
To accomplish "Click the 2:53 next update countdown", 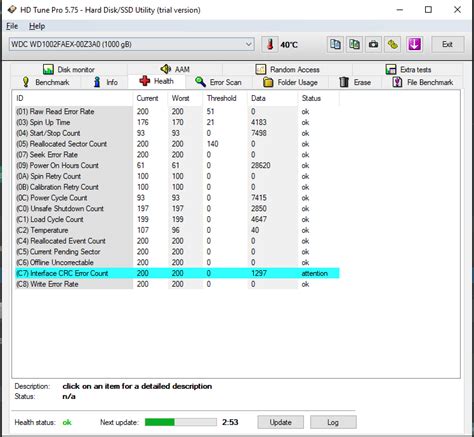I will pos(230,422).
